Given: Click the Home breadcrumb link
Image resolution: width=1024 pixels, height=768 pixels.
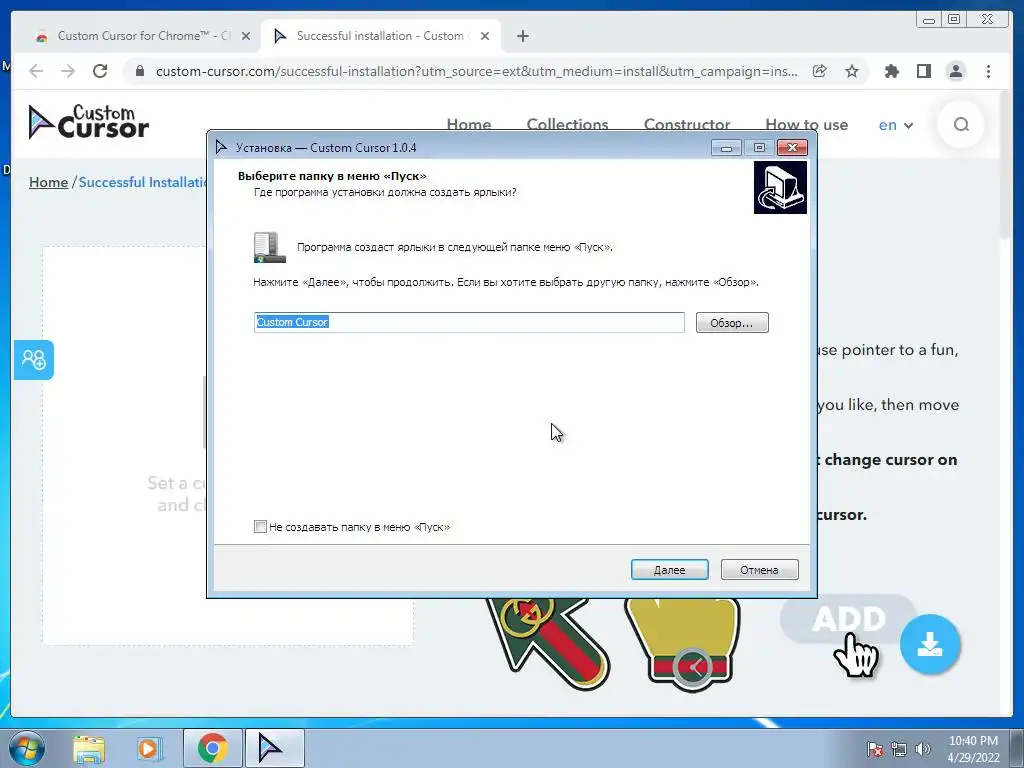Looking at the screenshot, I should (x=48, y=182).
